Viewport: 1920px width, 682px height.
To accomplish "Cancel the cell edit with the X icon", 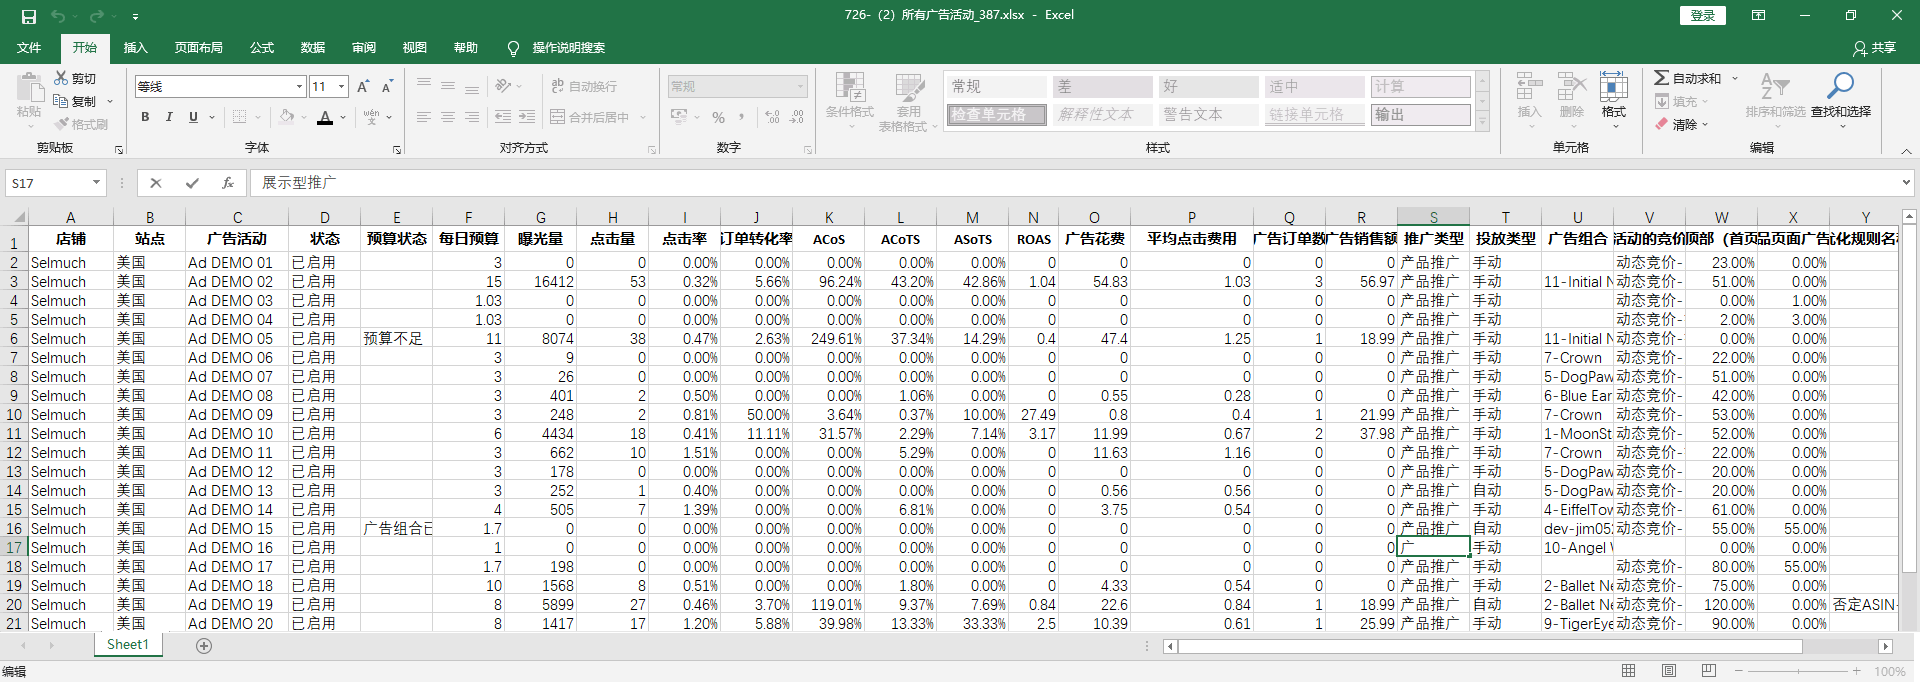I will point(156,183).
